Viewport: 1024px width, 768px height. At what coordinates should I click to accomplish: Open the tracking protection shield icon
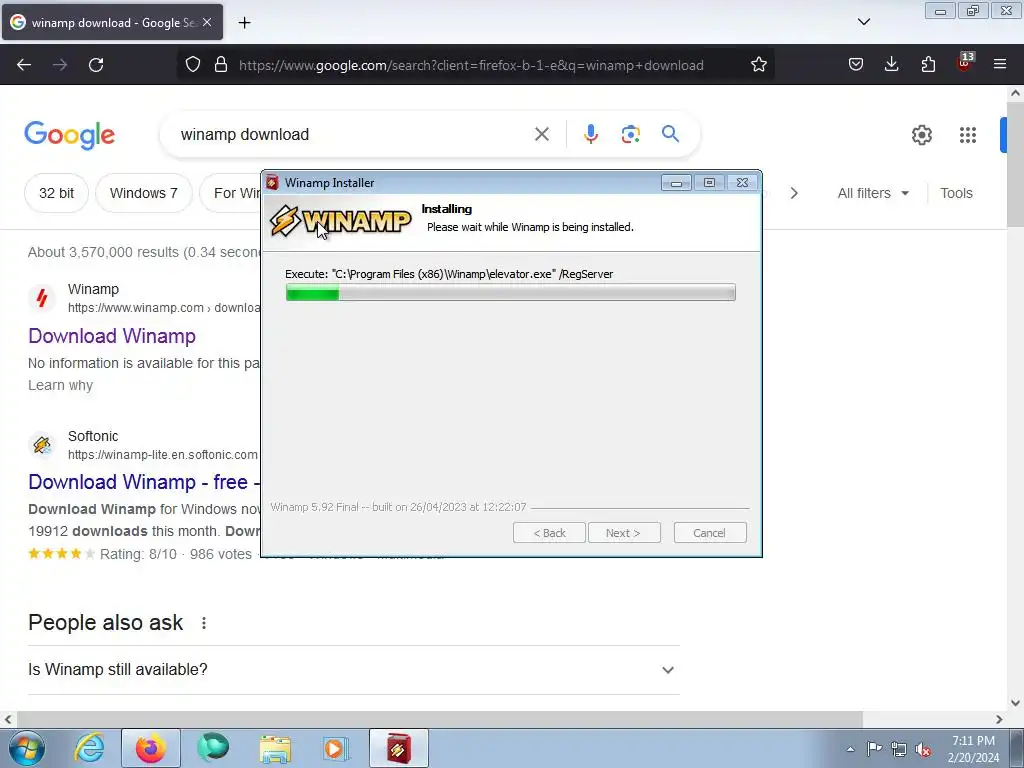click(193, 65)
